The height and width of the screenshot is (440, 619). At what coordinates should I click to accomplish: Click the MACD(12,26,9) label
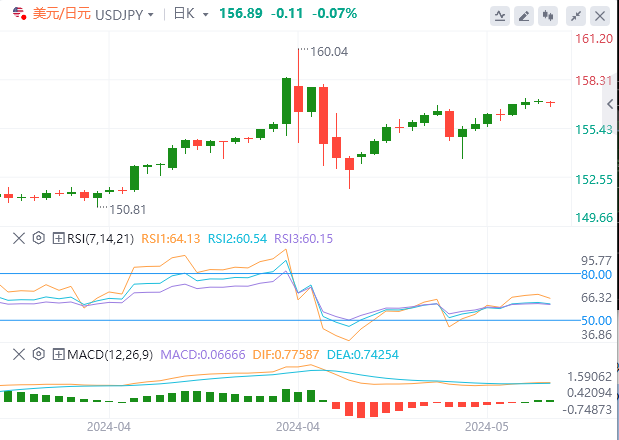click(x=110, y=354)
